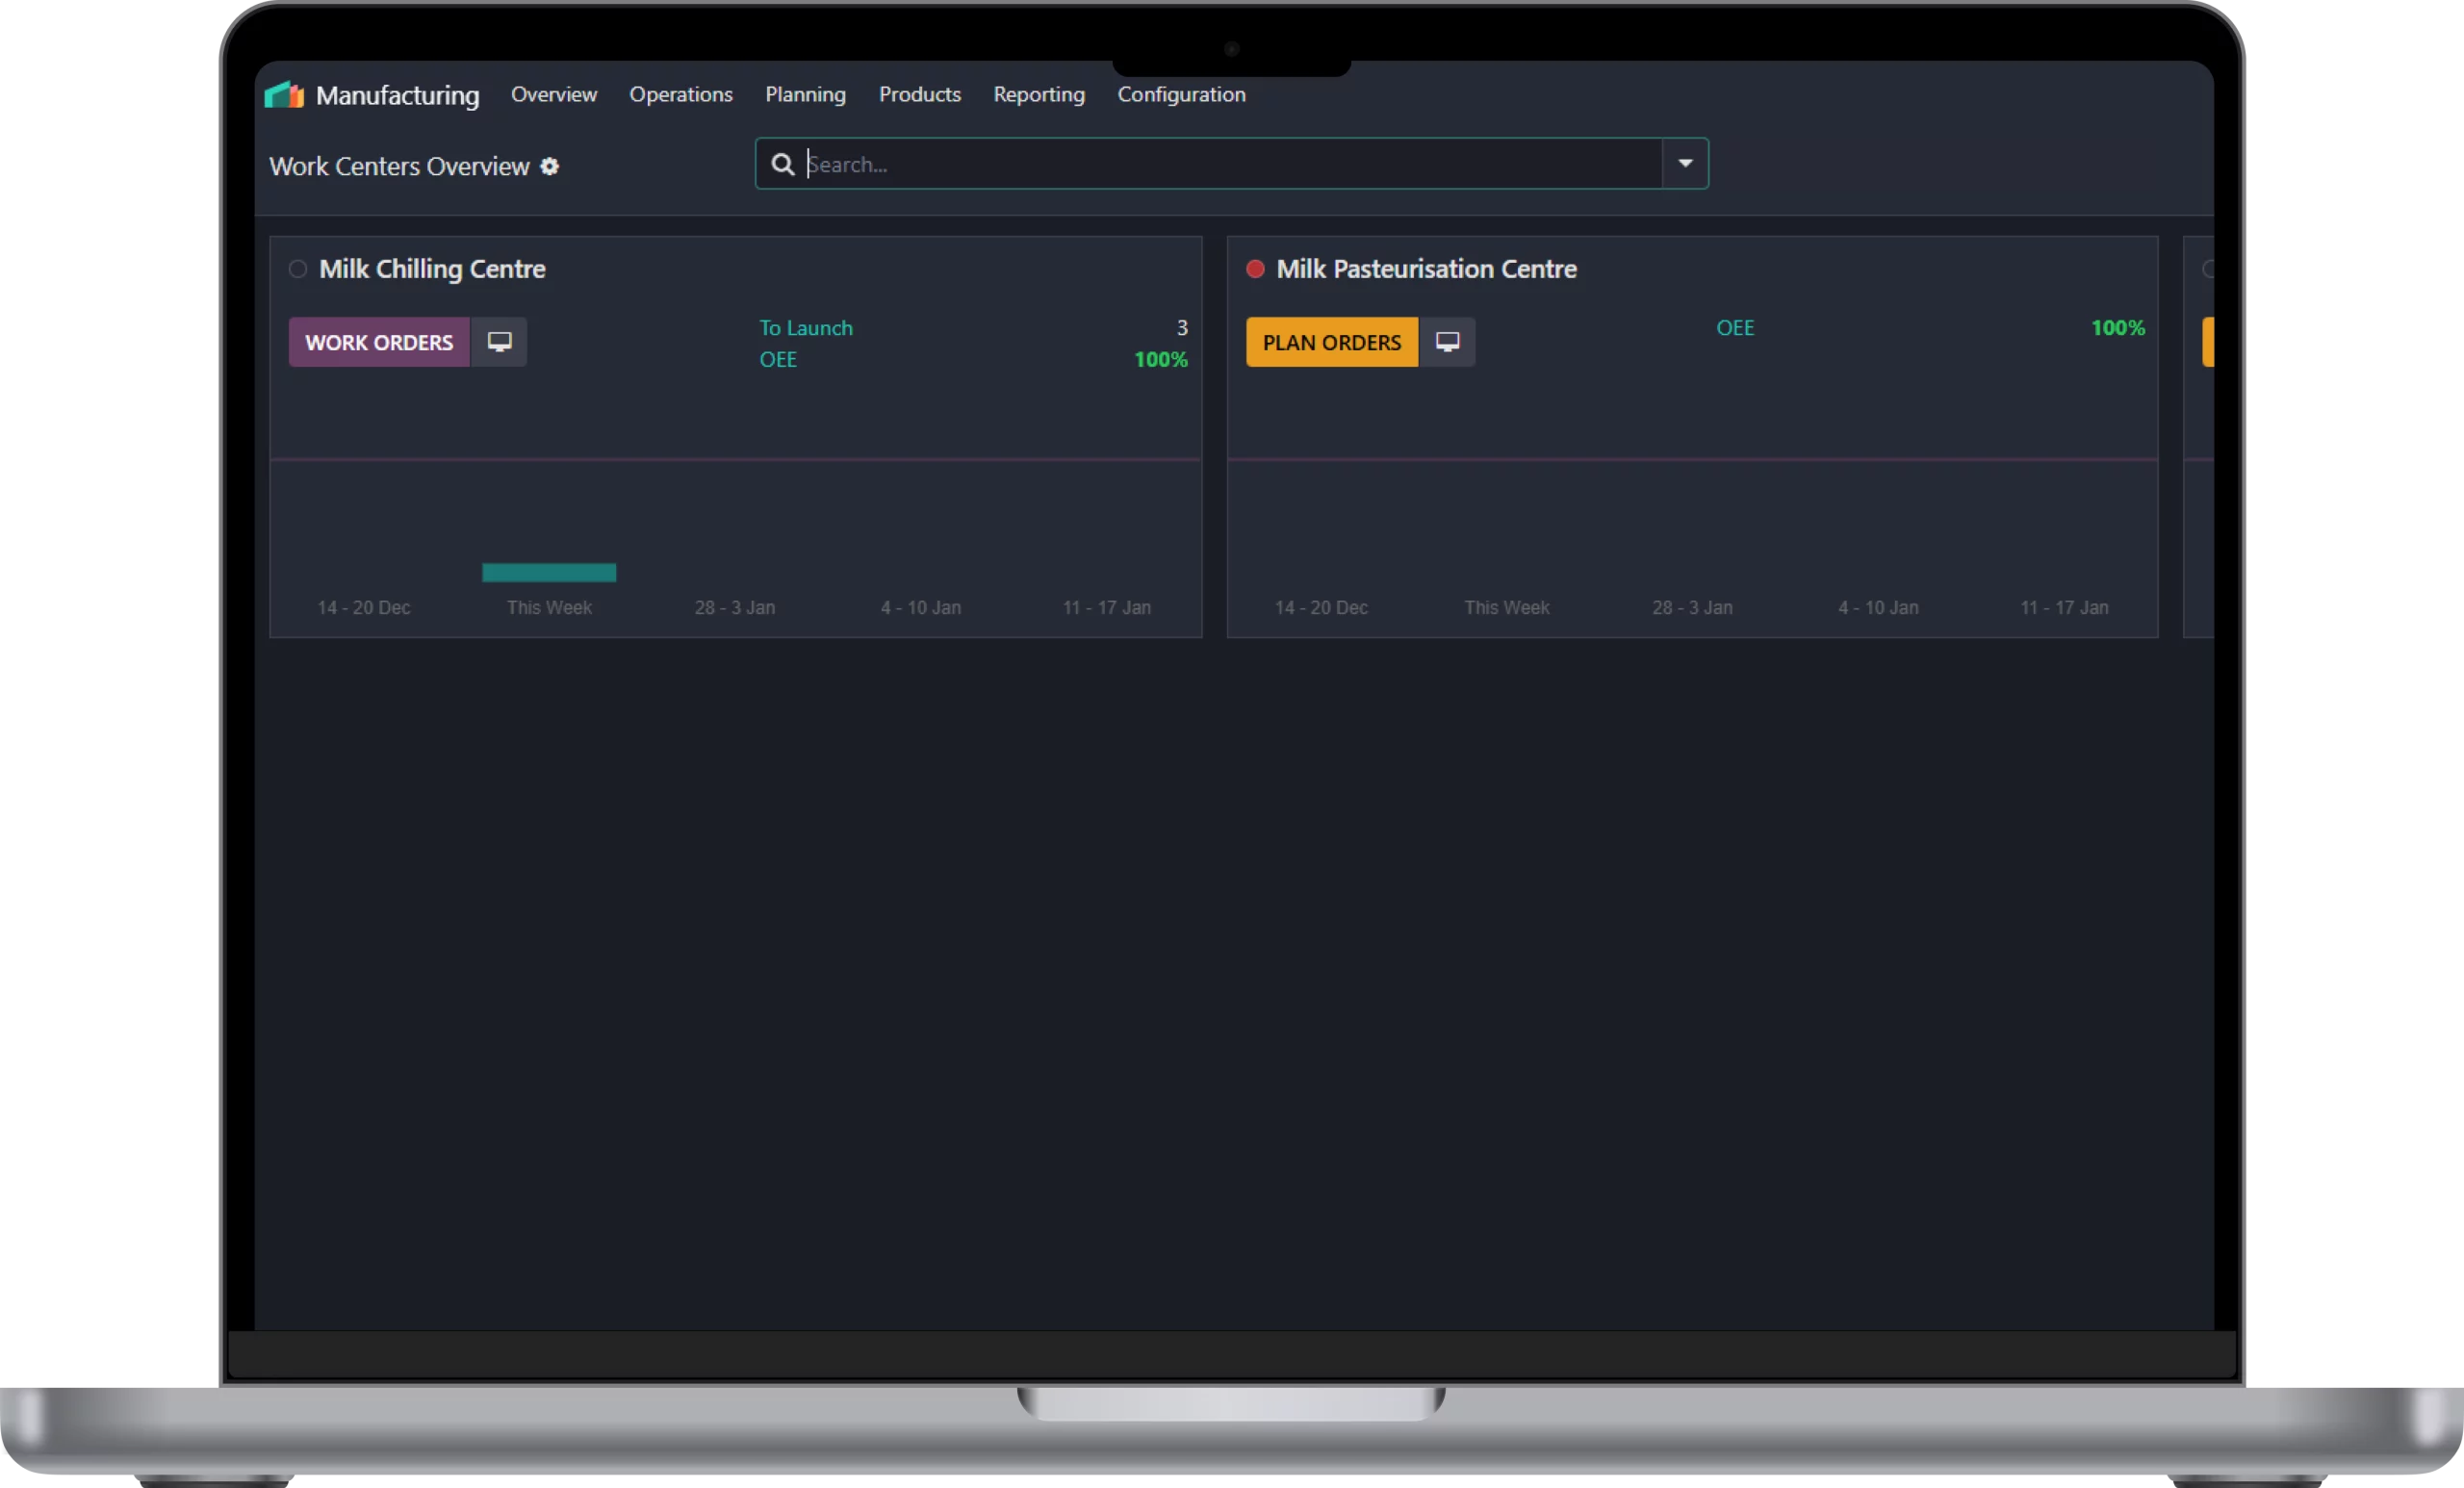Toggle red status dot of Milk Pasteurisation Centre
Viewport: 2464px width, 1488px height.
point(1255,269)
